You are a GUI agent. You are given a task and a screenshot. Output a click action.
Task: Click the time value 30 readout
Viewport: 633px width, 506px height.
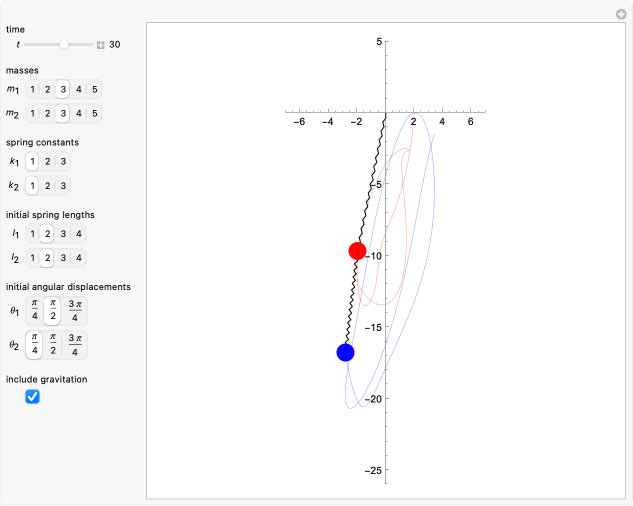115,45
